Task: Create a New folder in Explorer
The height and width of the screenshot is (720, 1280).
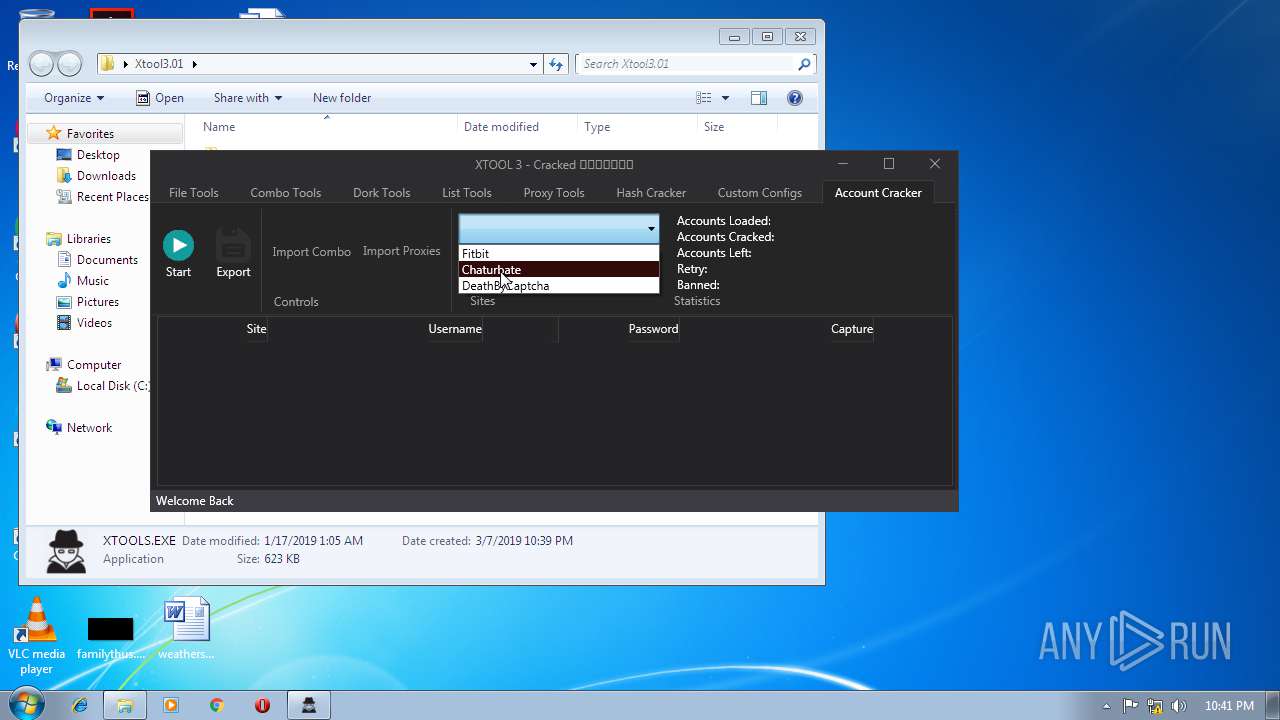Action: (x=341, y=98)
